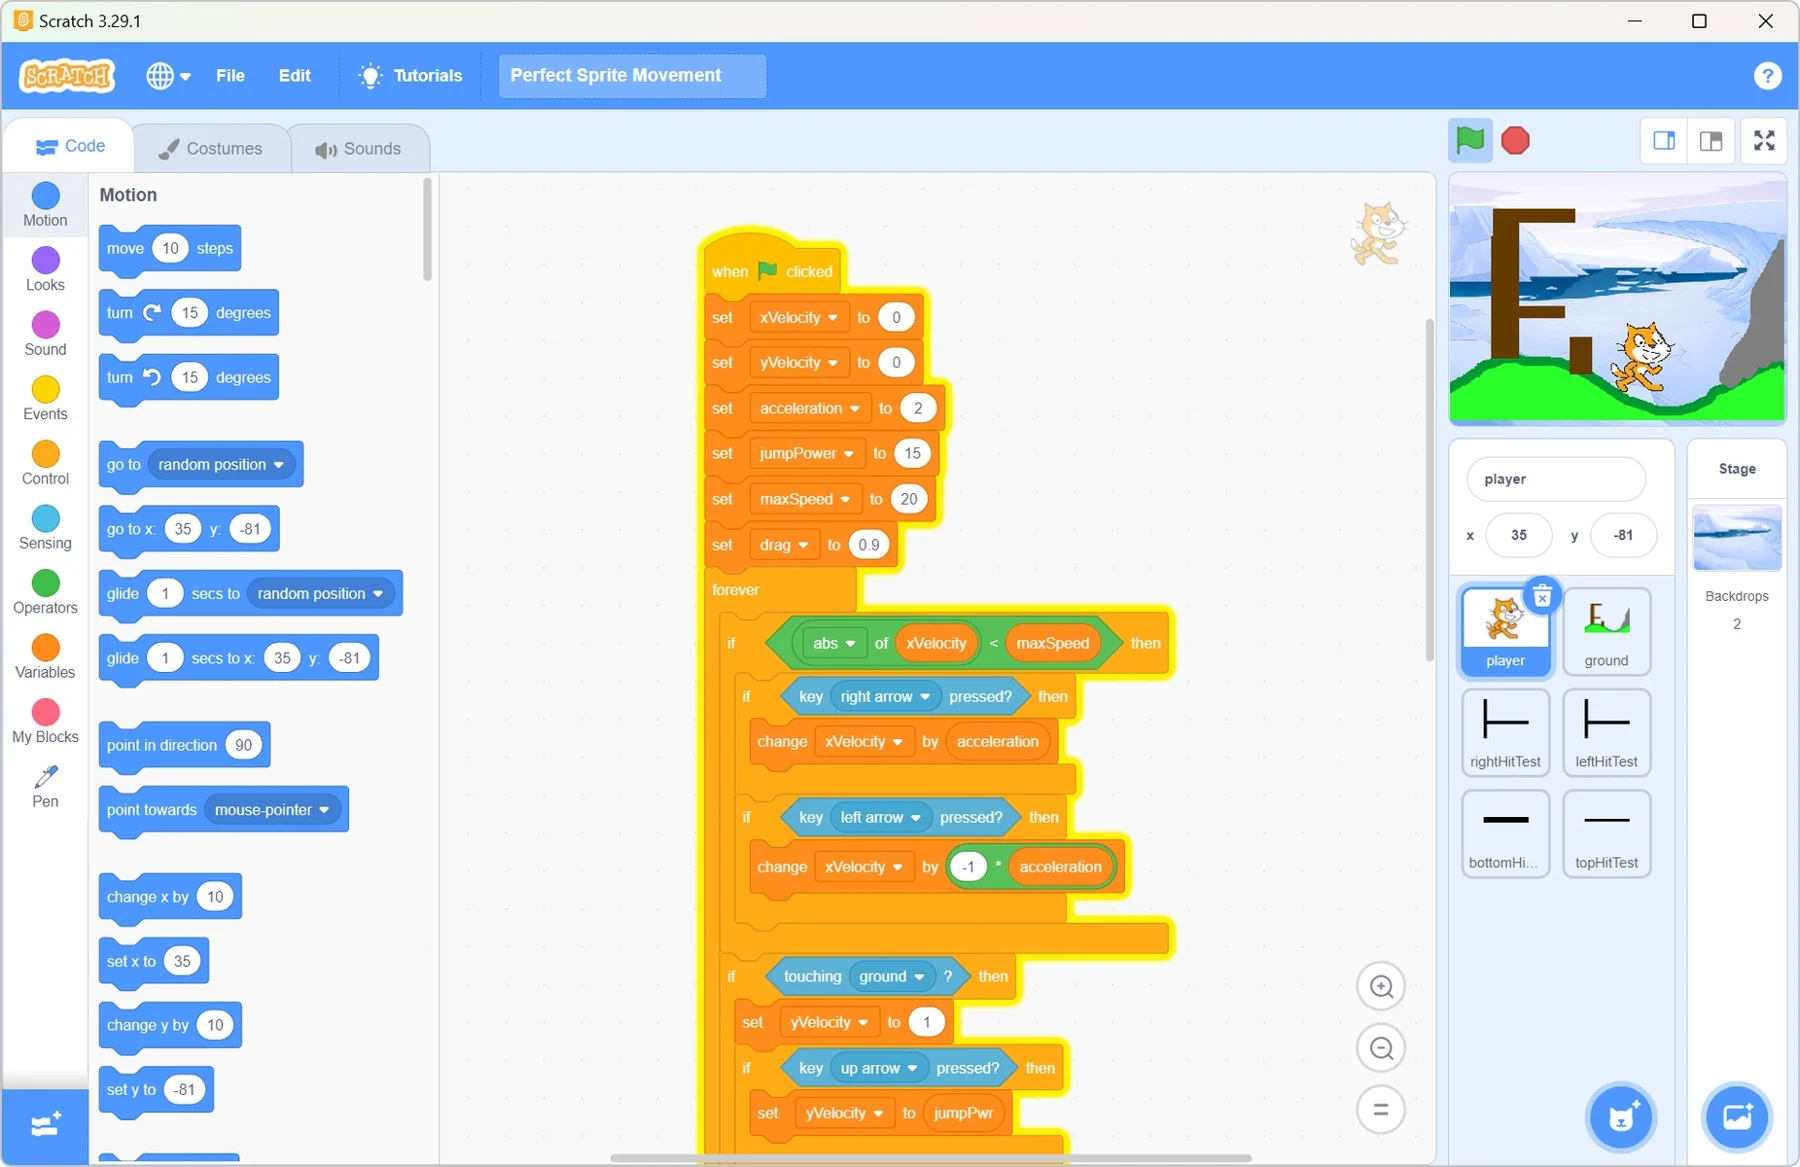Reset workspace zoom to default
The image size is (1800, 1167).
pyautogui.click(x=1381, y=1109)
